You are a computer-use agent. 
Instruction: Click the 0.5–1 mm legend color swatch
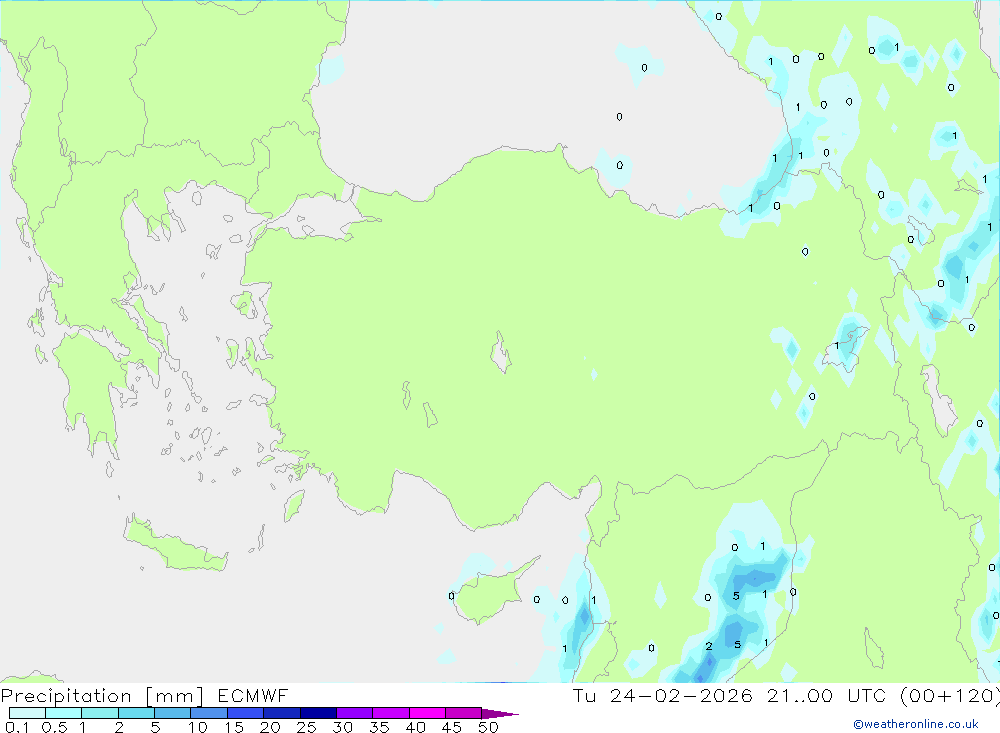64,713
